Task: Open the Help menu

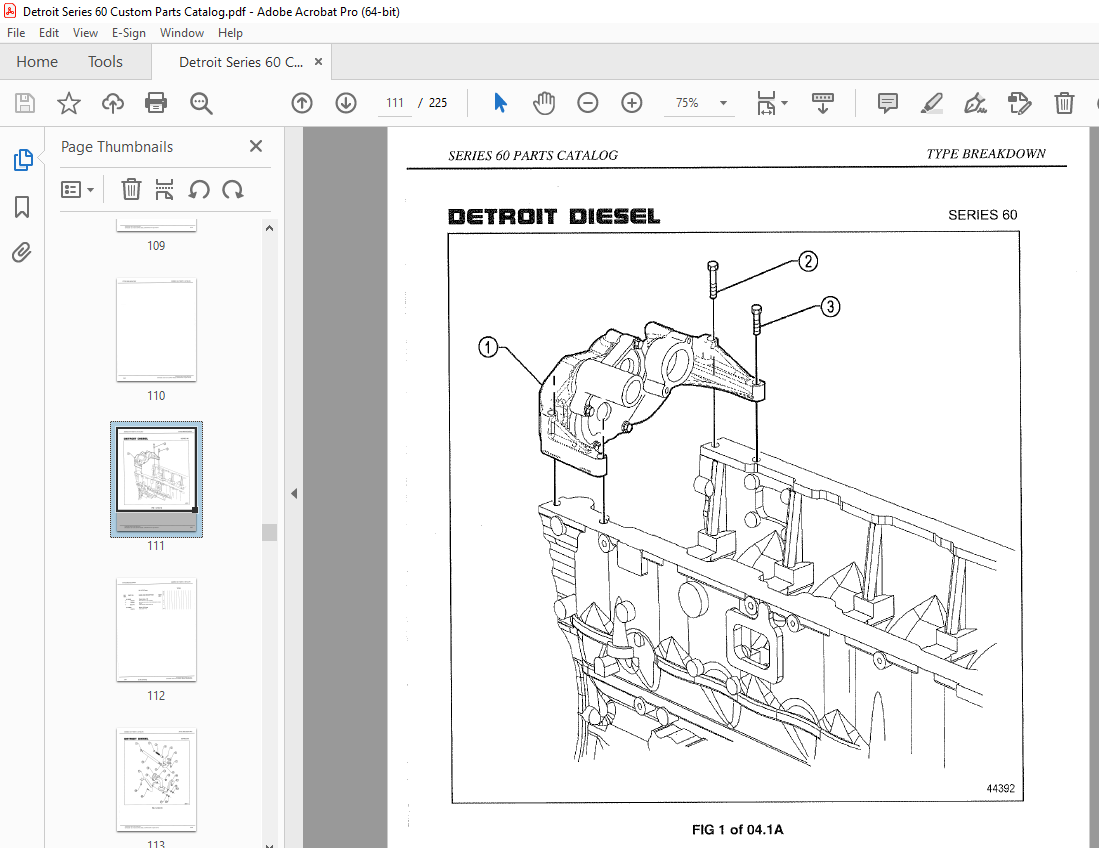Action: click(x=230, y=32)
